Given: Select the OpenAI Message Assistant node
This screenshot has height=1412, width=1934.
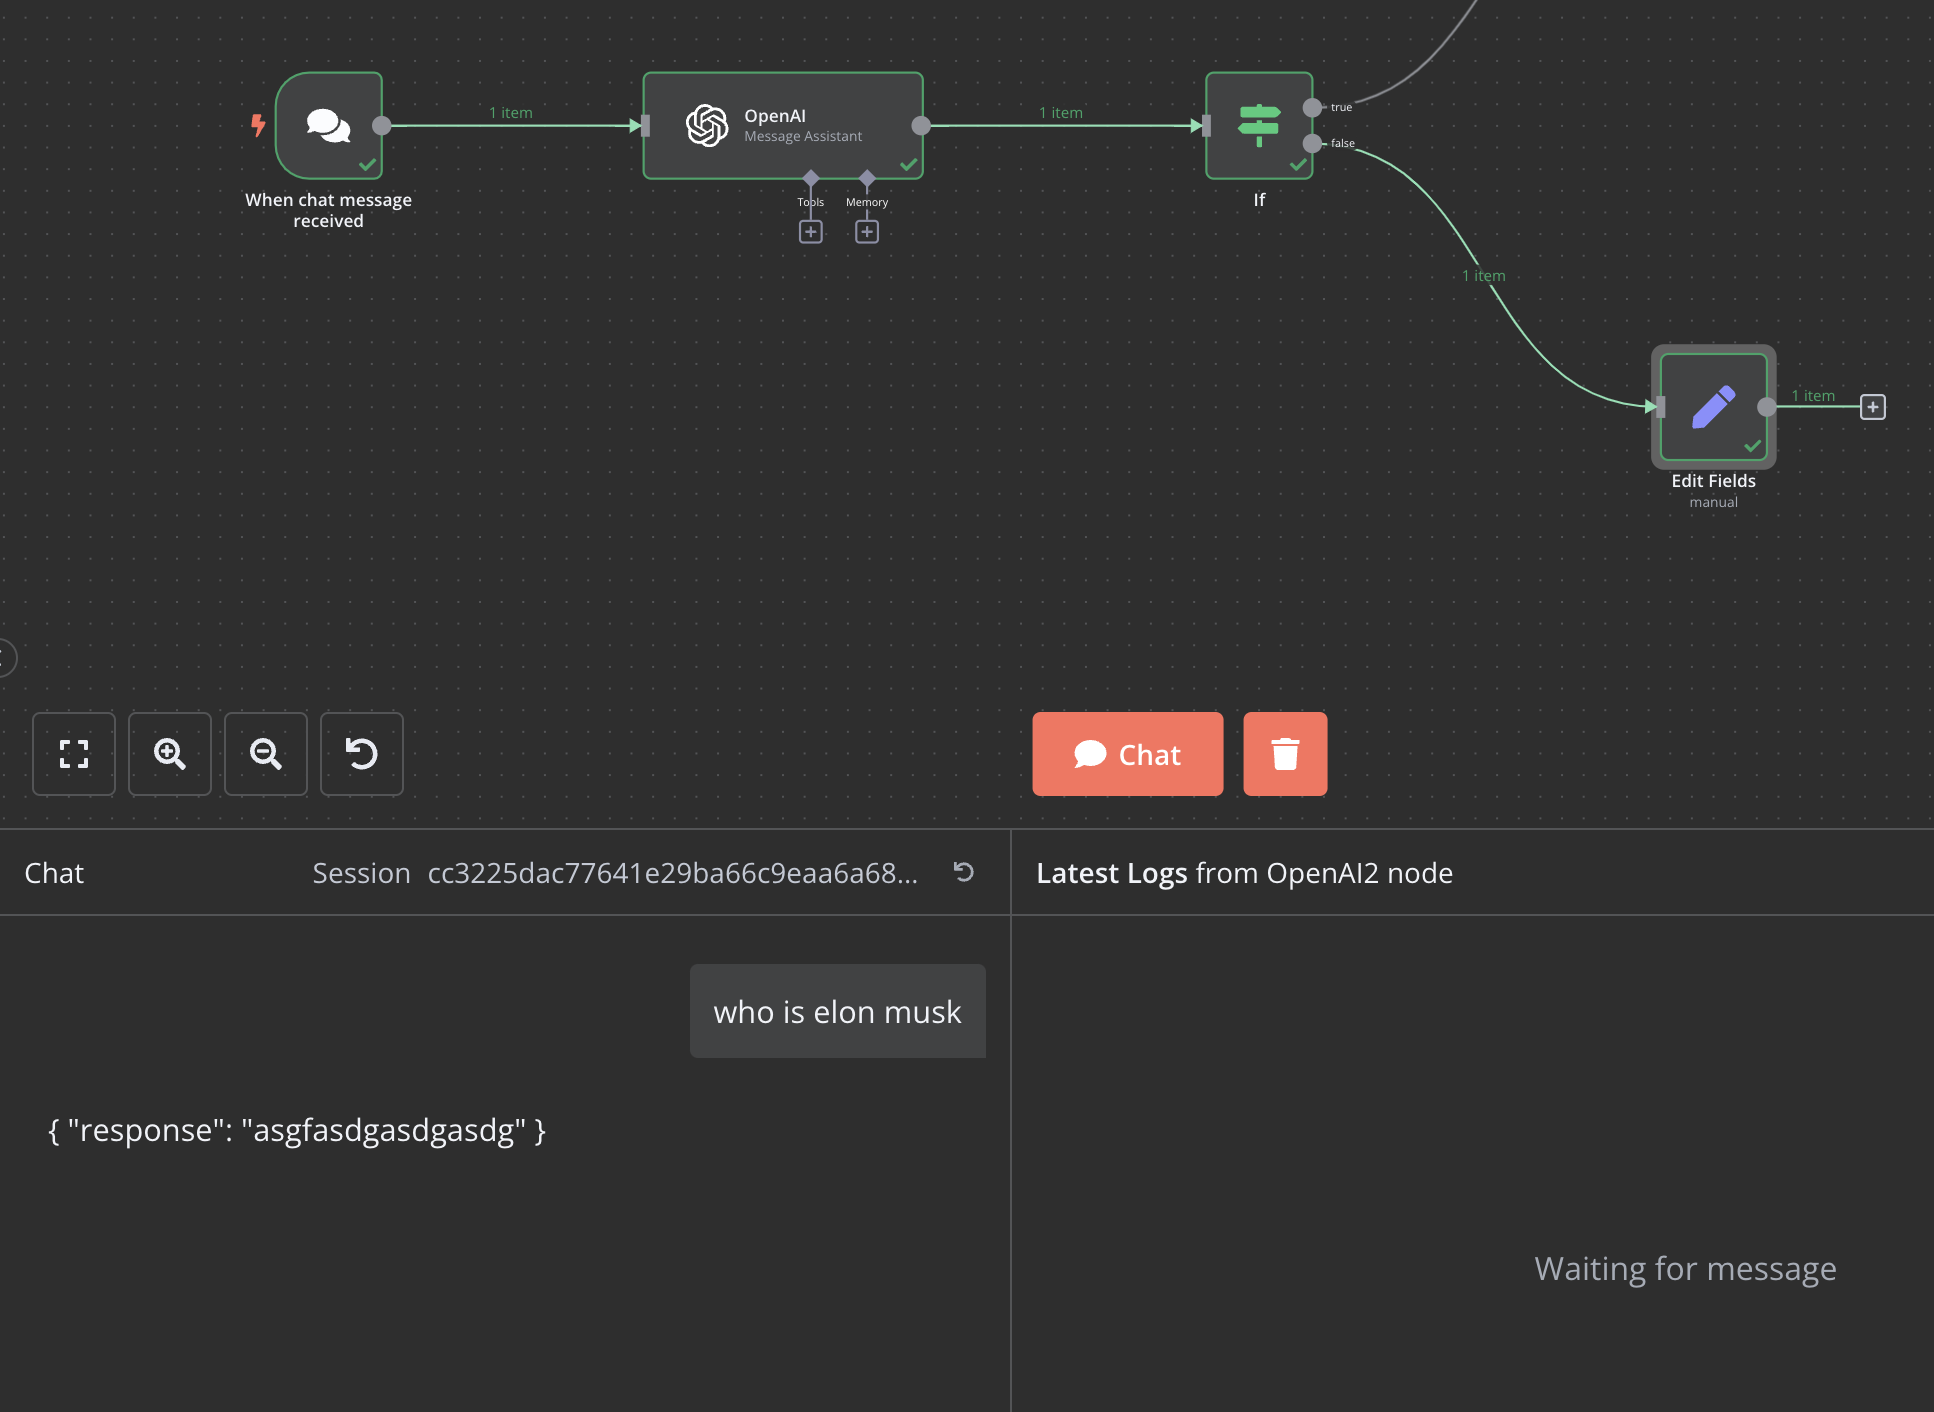Looking at the screenshot, I should [x=783, y=126].
